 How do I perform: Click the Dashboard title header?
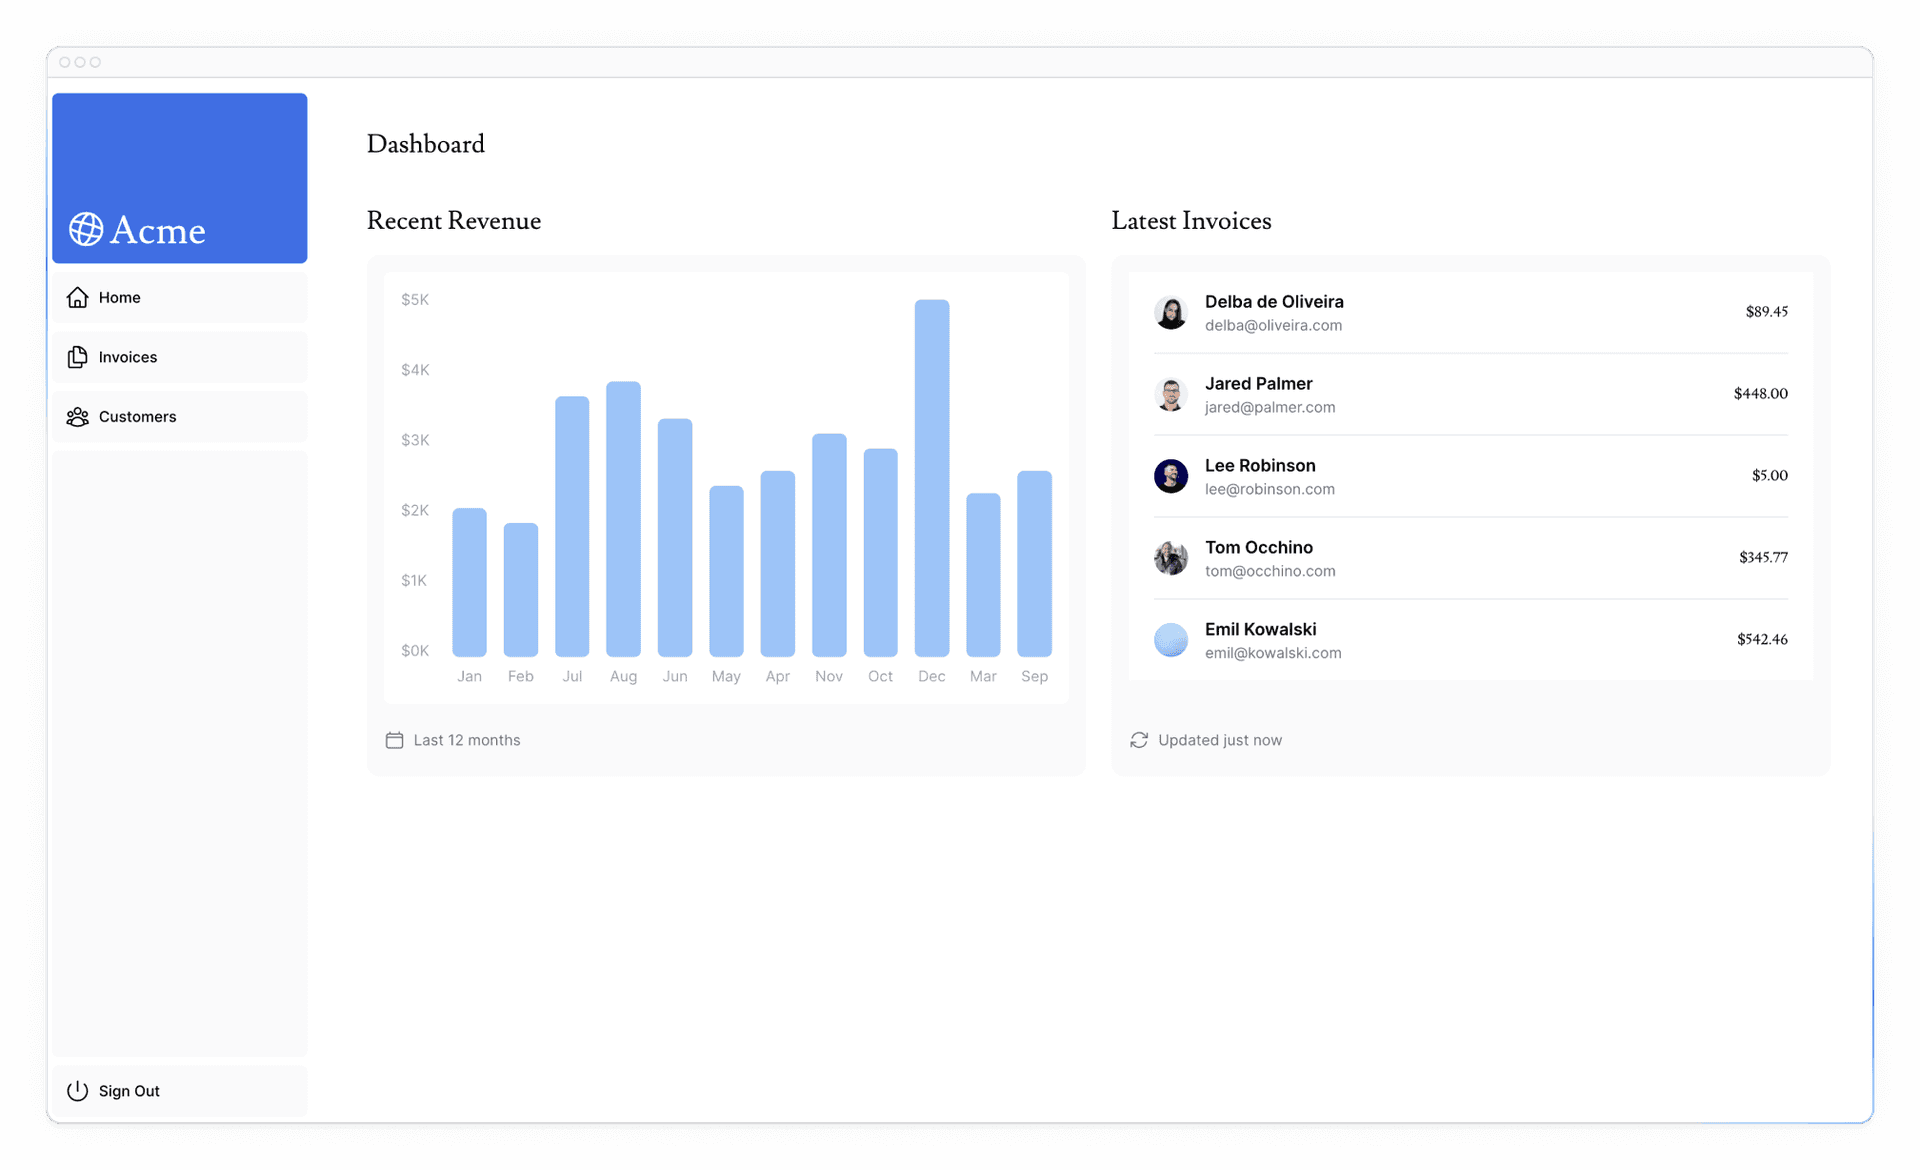[427, 143]
